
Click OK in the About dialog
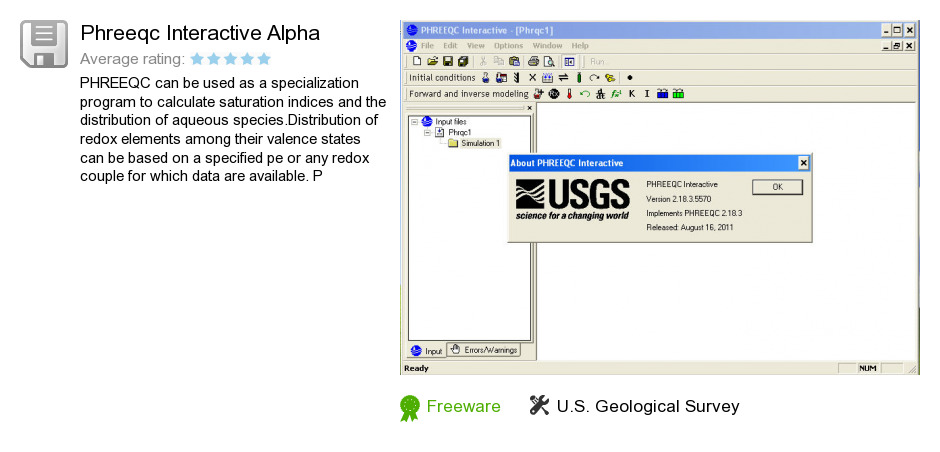point(777,186)
